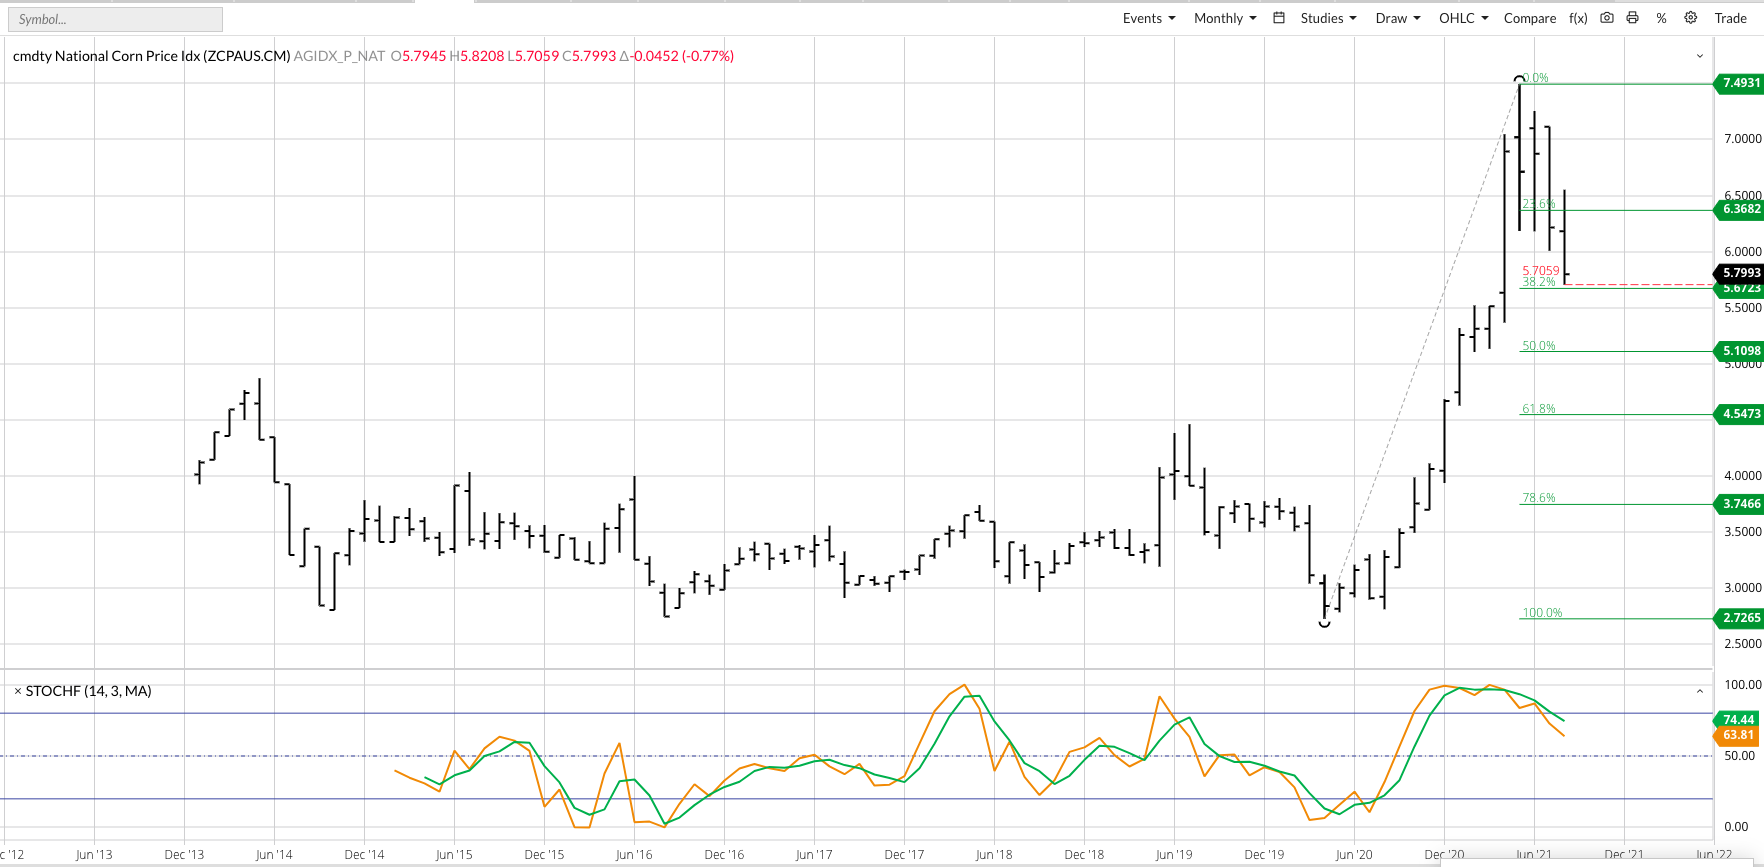Select the Fibonacci 100.0% bottom anchor handle
Image resolution: width=1764 pixels, height=867 pixels.
click(x=1325, y=623)
